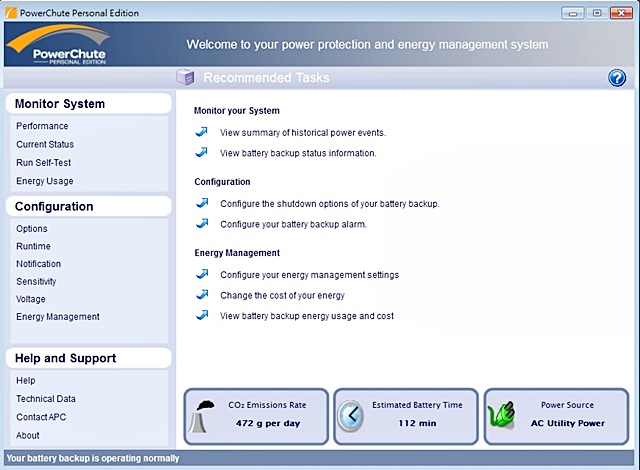The image size is (640, 470).
Task: Click the 'CO2 Emissions Rate' label
Action: coord(267,405)
